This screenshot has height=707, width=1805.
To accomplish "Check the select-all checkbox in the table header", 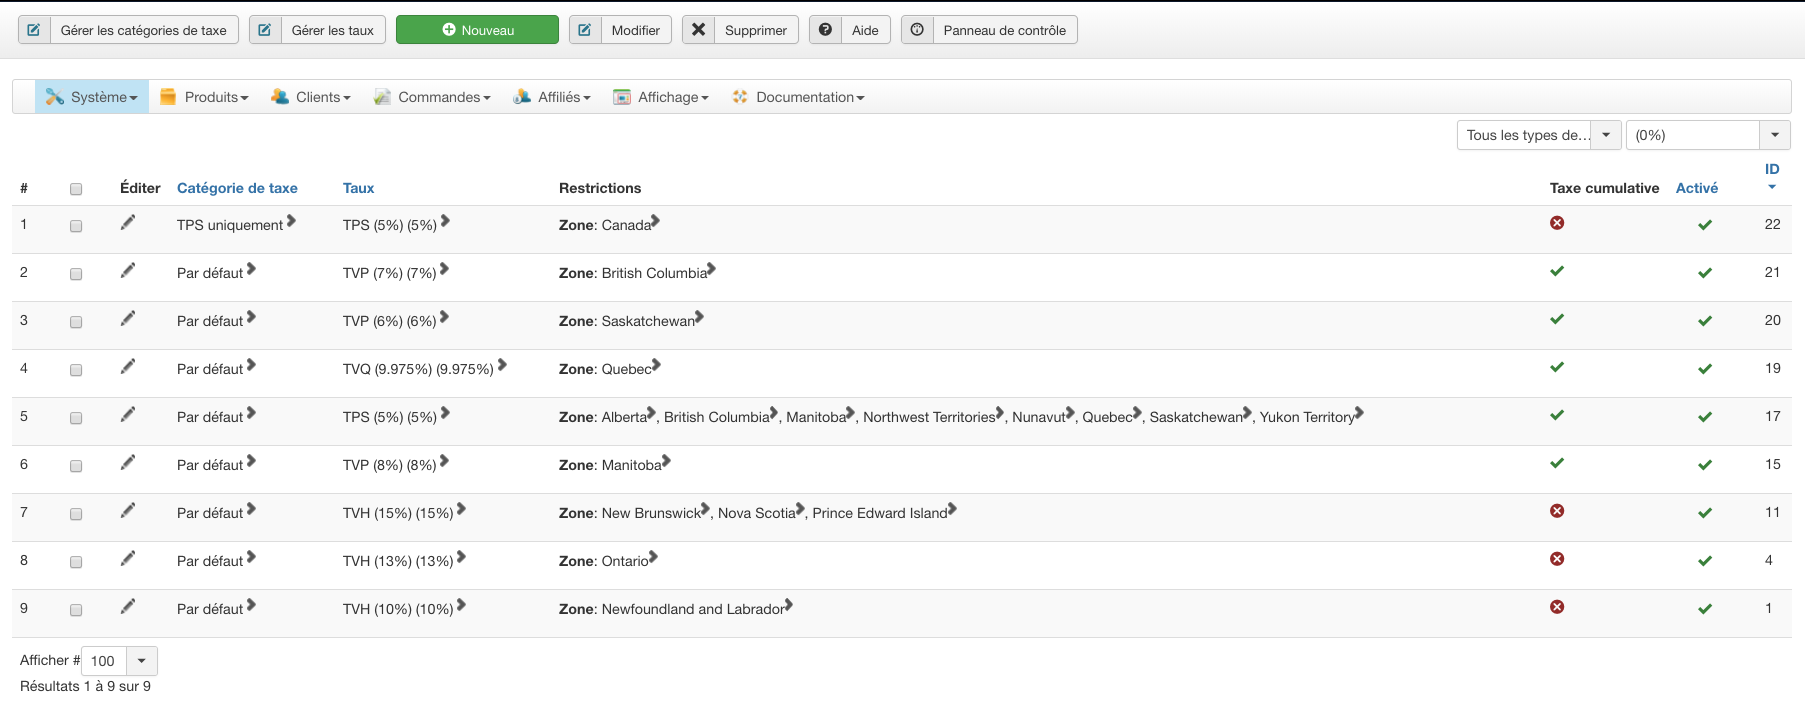I will tap(76, 189).
